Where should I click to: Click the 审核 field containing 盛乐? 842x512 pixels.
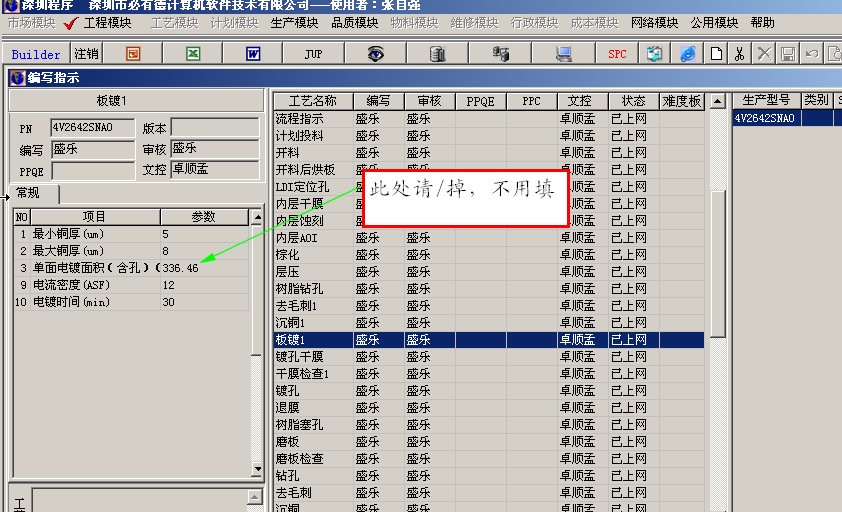pos(215,149)
